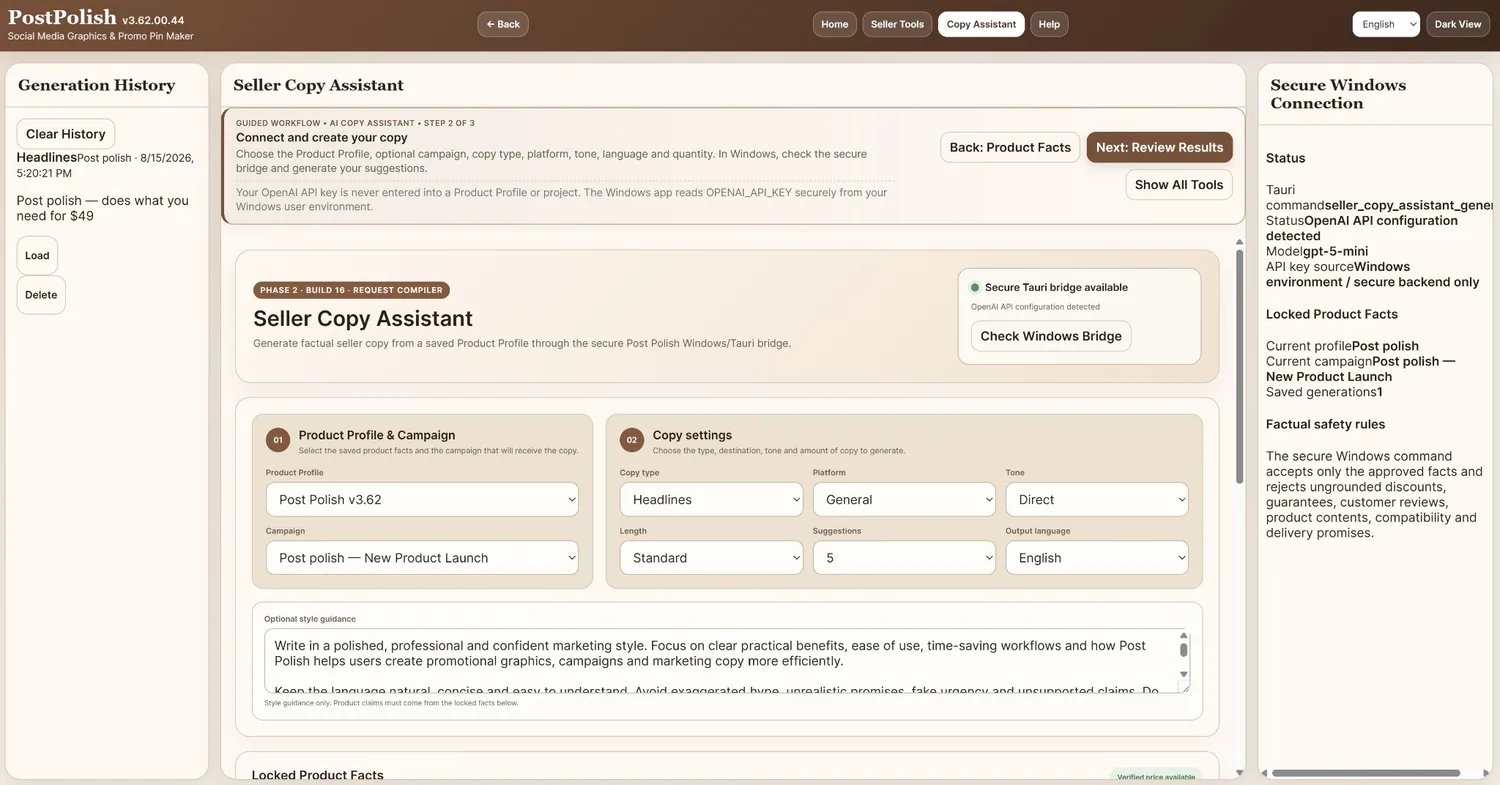Viewport: 1500px width, 785px height.
Task: Open the Platform dropdown
Action: point(904,500)
